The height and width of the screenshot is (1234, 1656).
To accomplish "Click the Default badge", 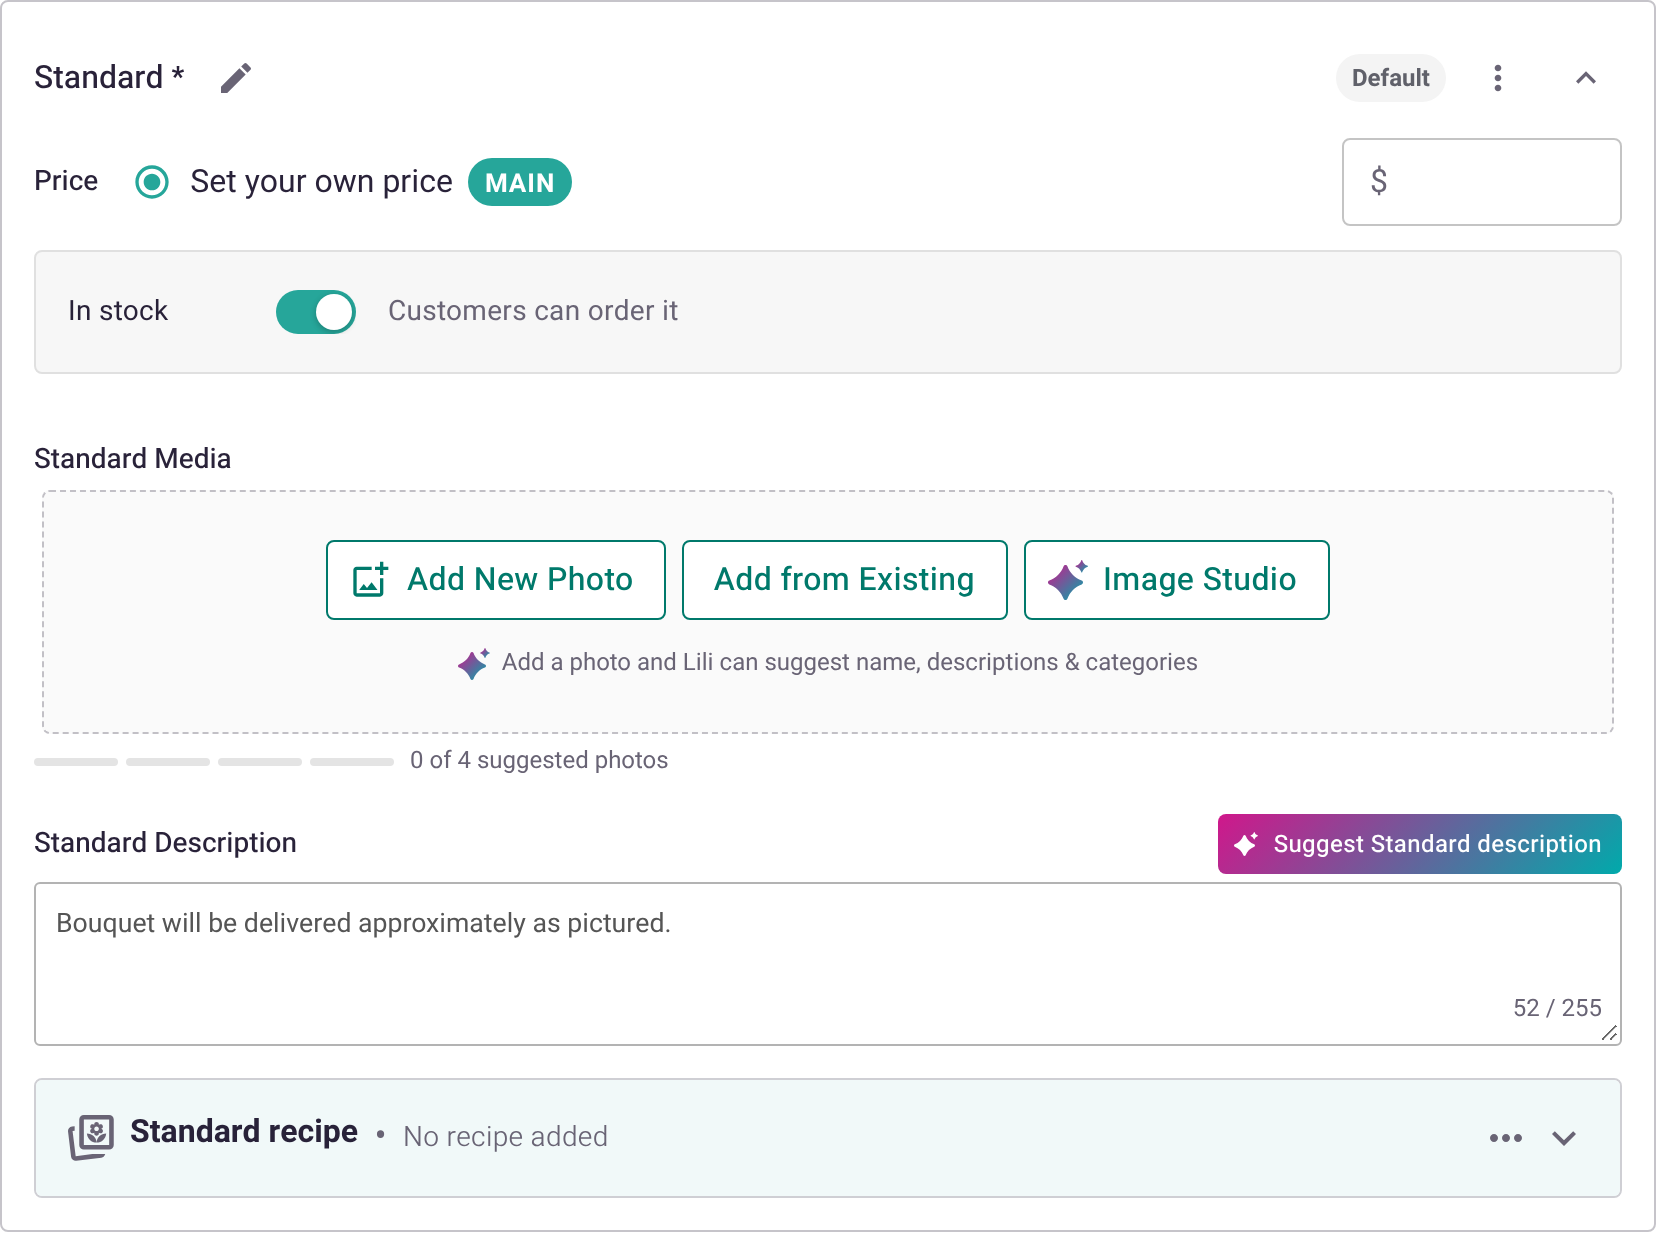I will 1391,78.
